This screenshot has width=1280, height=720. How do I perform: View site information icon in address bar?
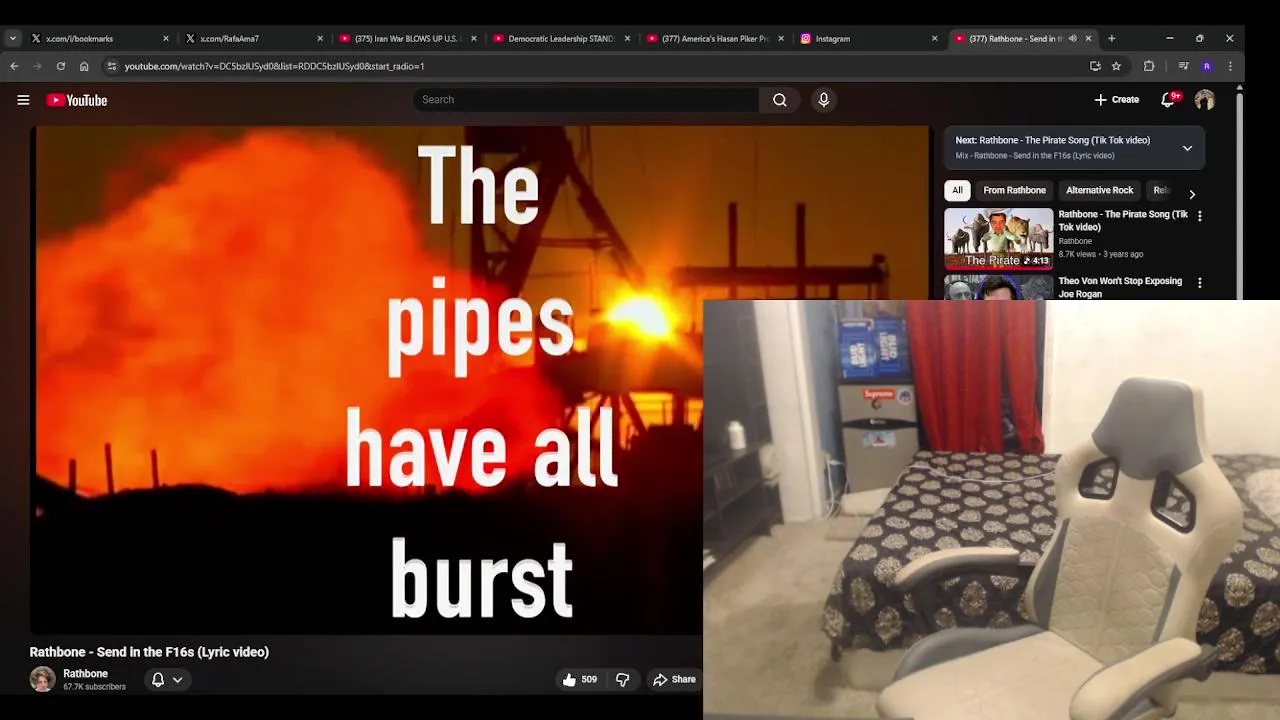tap(112, 66)
